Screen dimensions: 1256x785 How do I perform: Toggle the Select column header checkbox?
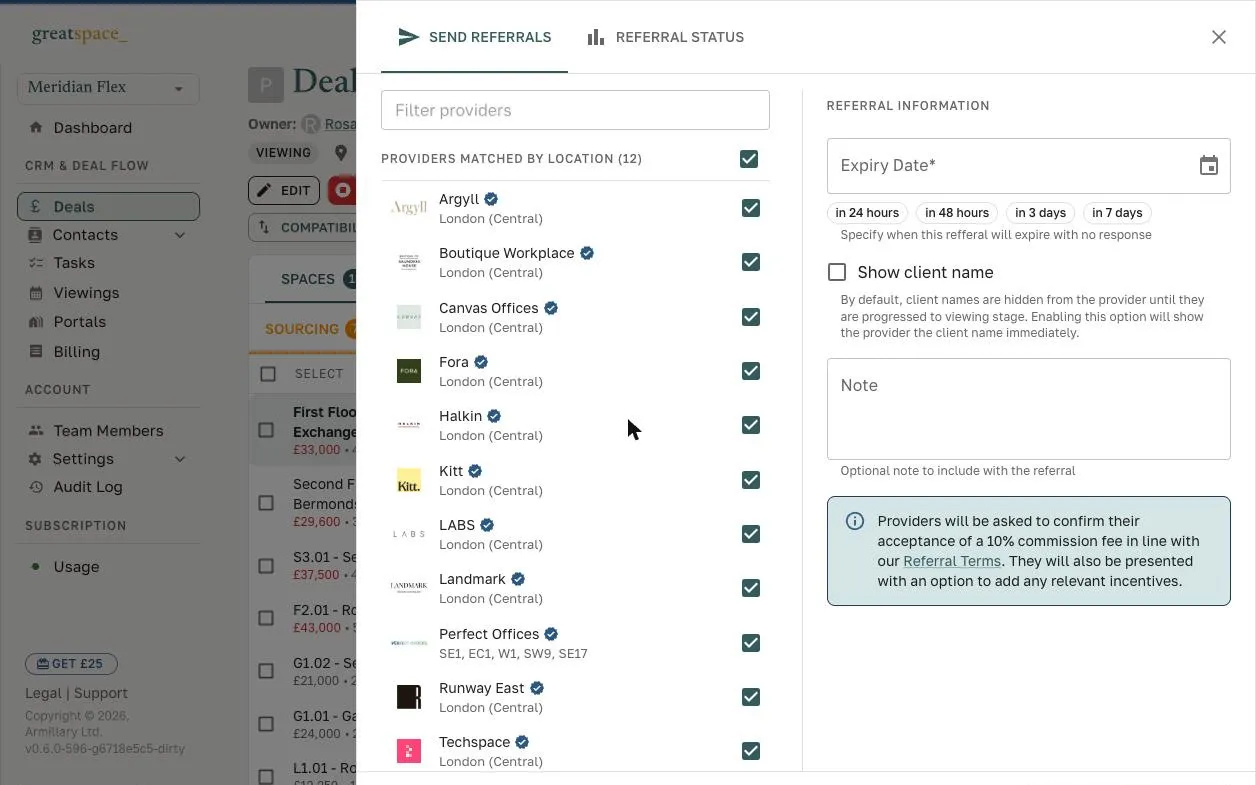click(267, 374)
